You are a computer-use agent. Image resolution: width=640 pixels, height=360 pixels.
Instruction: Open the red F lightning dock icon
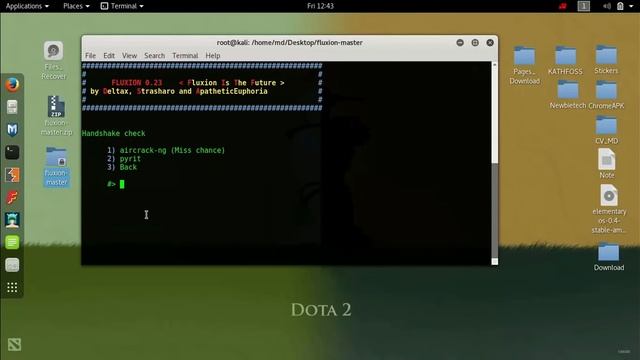click(x=12, y=198)
